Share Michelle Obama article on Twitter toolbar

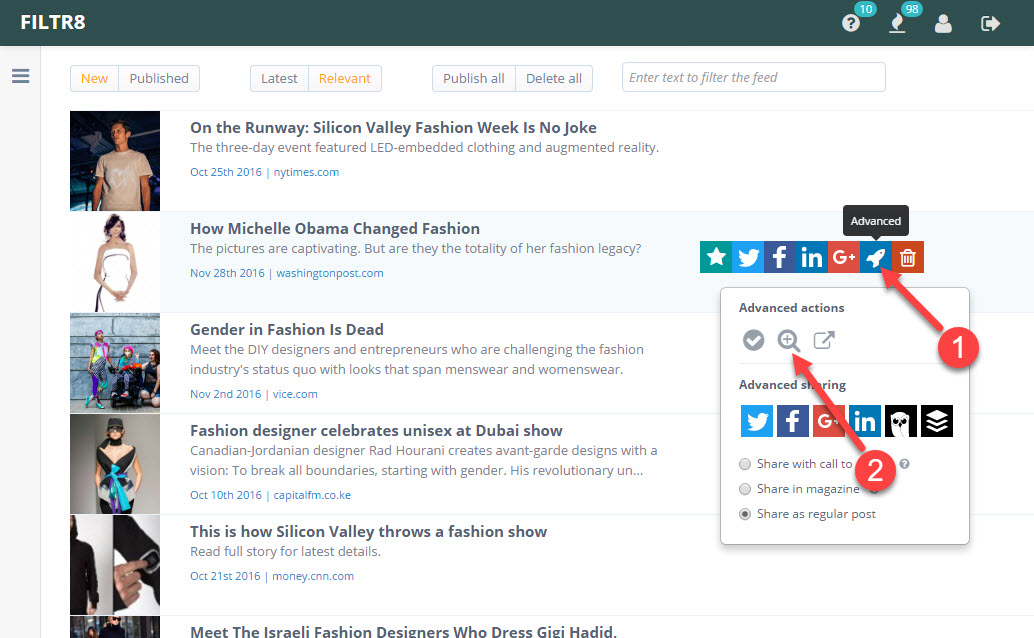point(748,257)
